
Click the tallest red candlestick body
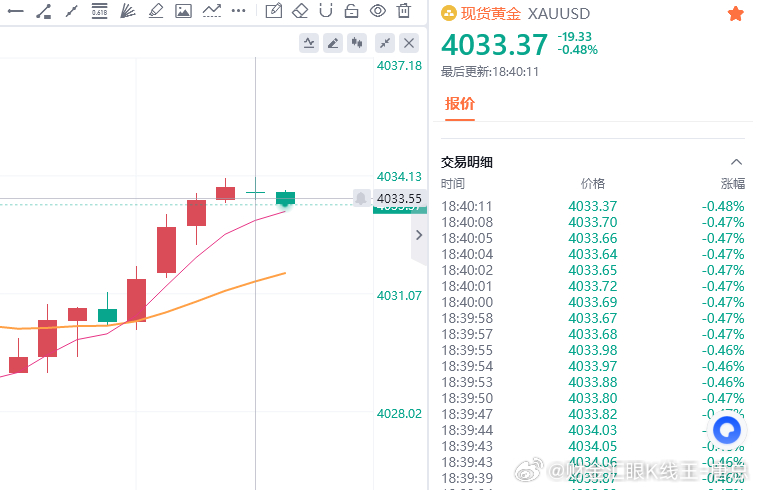tap(167, 250)
